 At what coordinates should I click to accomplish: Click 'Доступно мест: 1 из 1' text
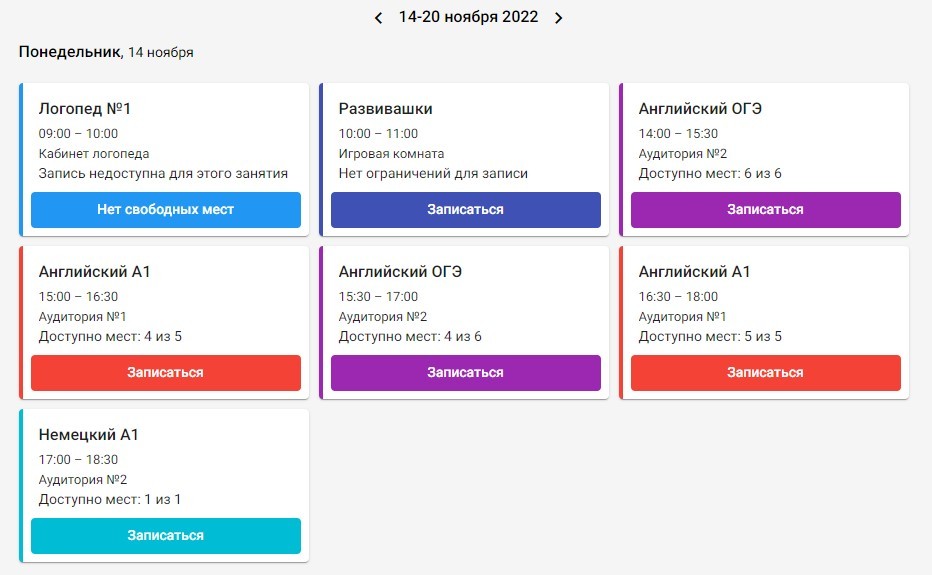click(x=110, y=499)
